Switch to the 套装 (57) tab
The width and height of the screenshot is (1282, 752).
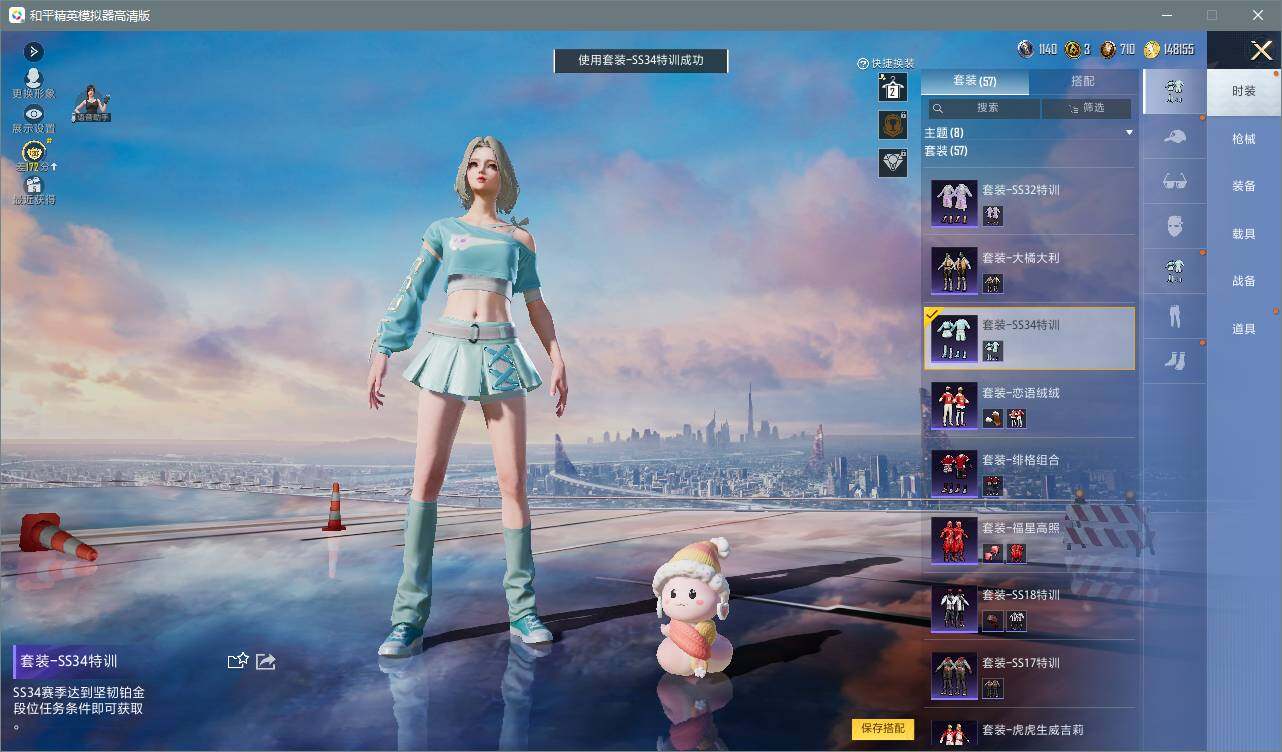[x=974, y=81]
